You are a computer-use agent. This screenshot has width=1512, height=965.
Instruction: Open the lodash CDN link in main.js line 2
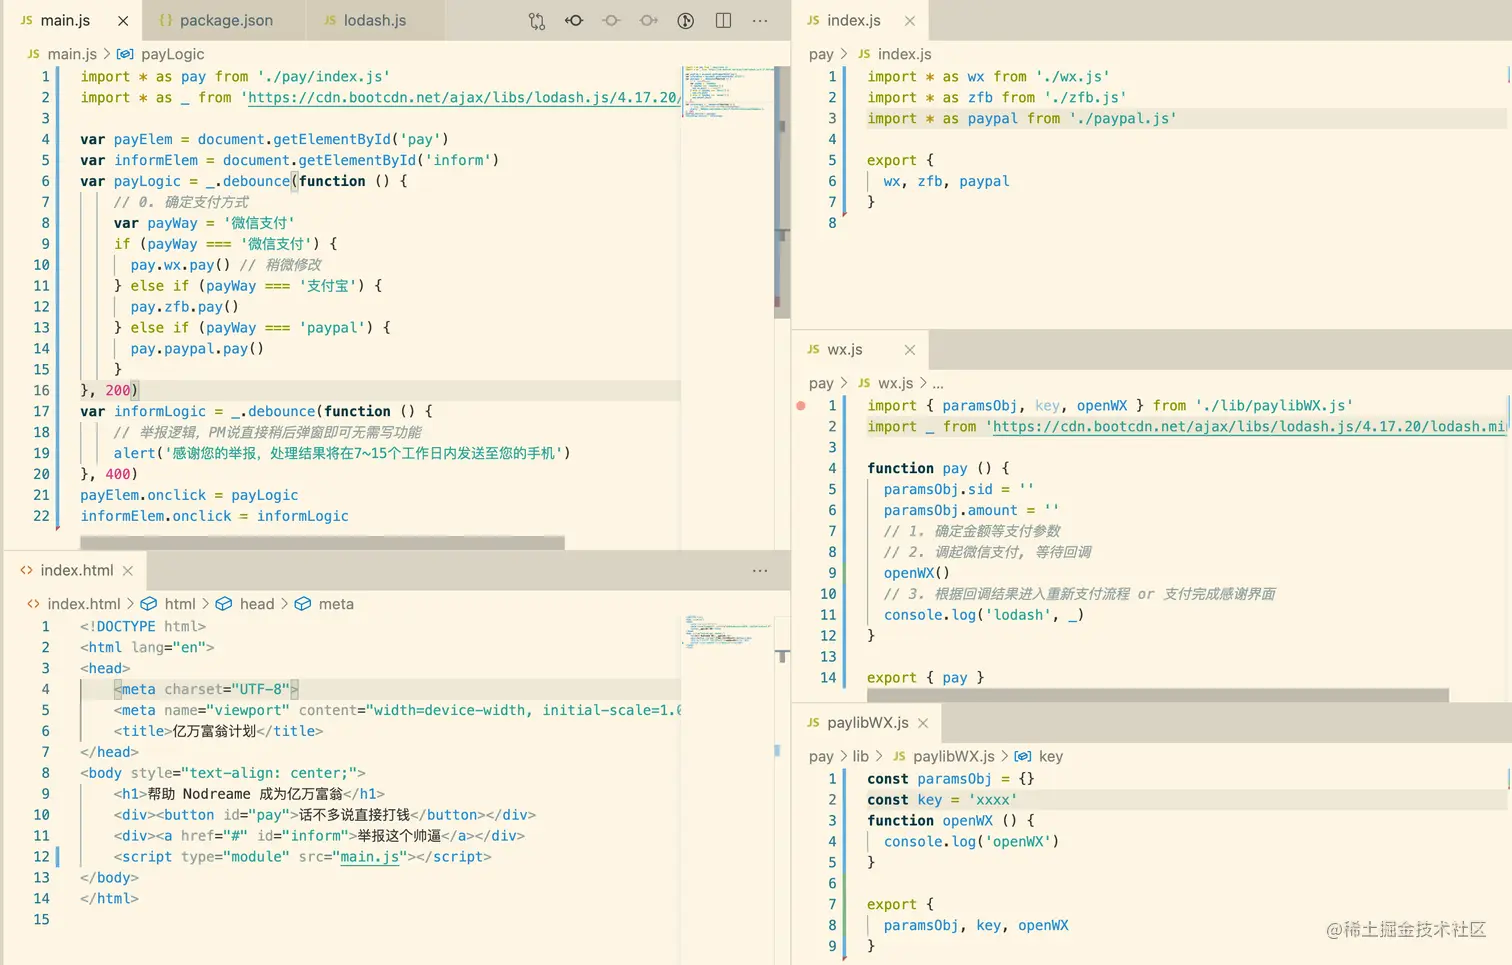tap(464, 97)
